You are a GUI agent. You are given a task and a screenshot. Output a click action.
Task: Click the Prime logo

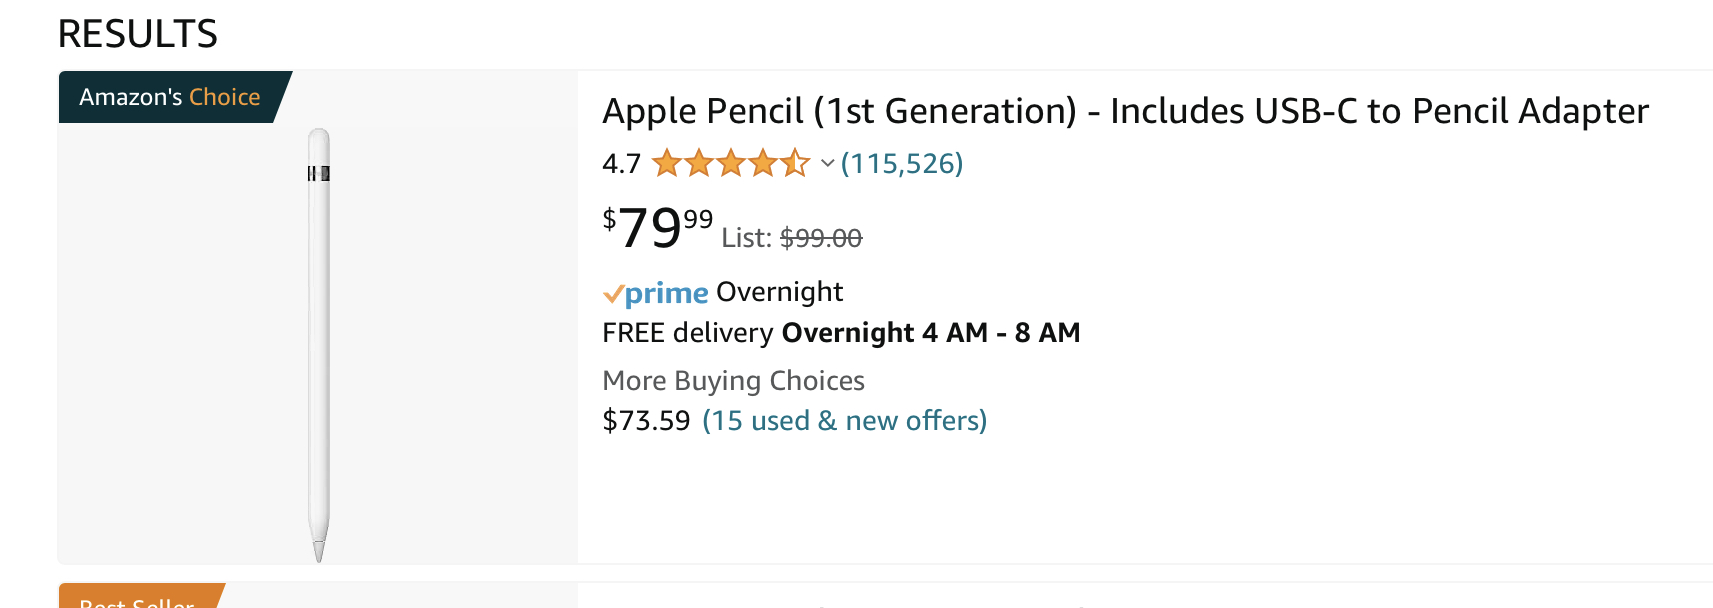click(666, 293)
